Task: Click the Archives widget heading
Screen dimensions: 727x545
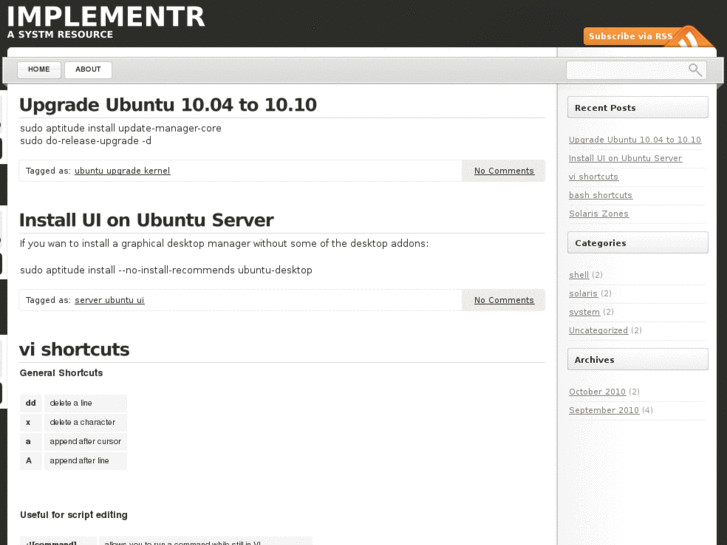Action: point(638,360)
